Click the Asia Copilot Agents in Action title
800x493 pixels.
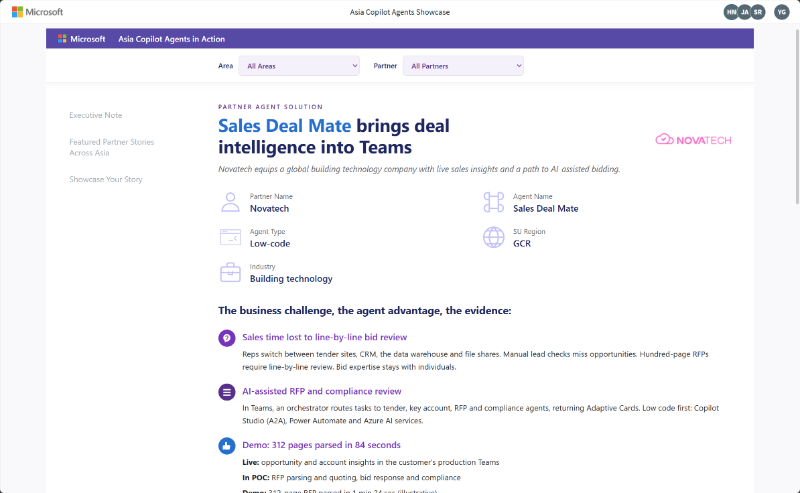171,39
